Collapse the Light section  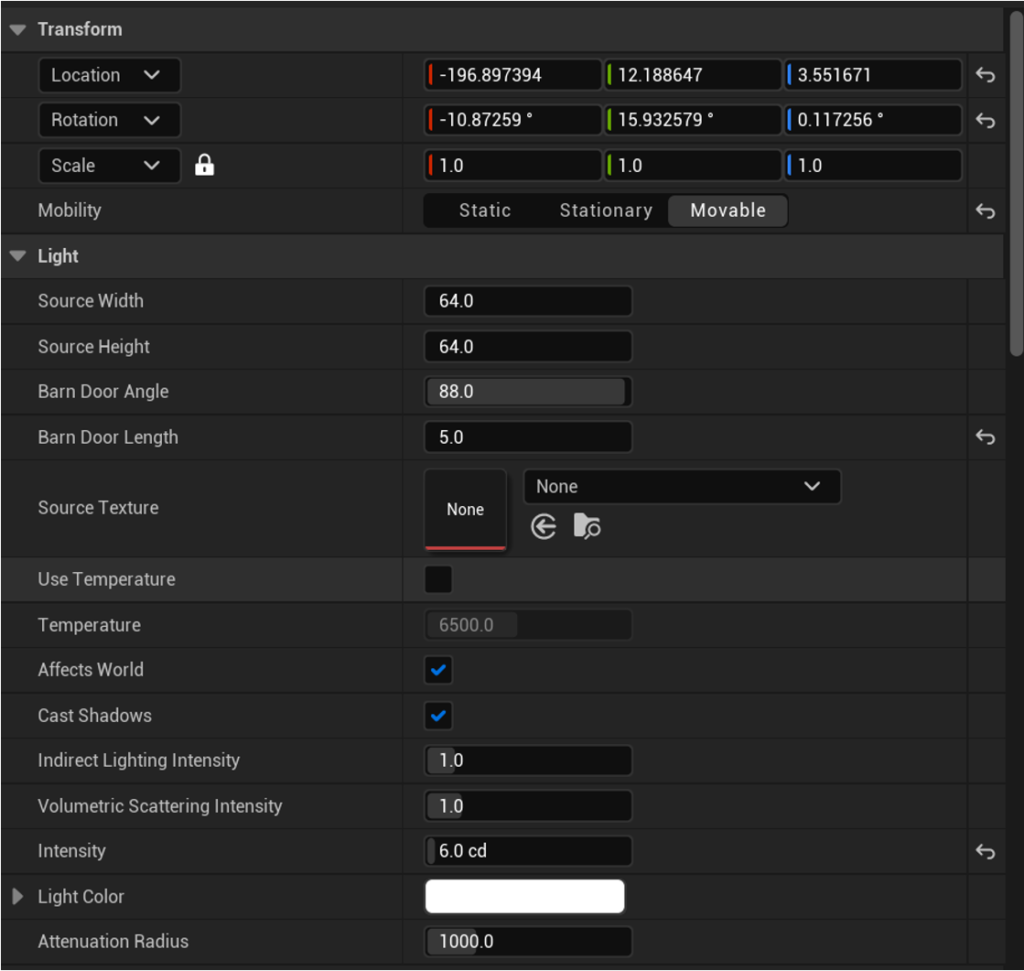click(x=18, y=256)
